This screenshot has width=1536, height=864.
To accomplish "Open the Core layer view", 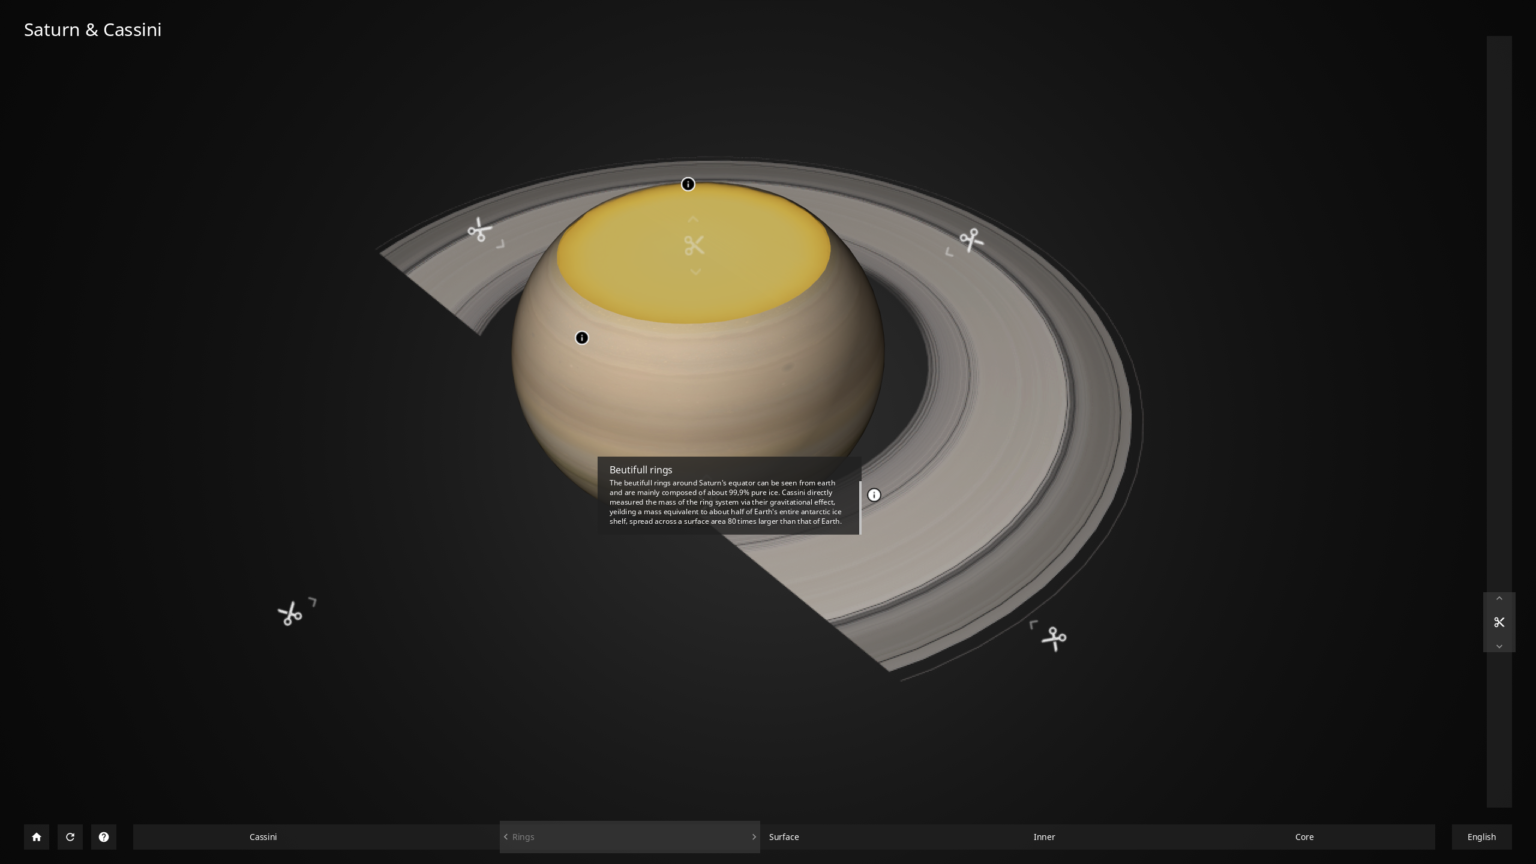I will click(1304, 837).
